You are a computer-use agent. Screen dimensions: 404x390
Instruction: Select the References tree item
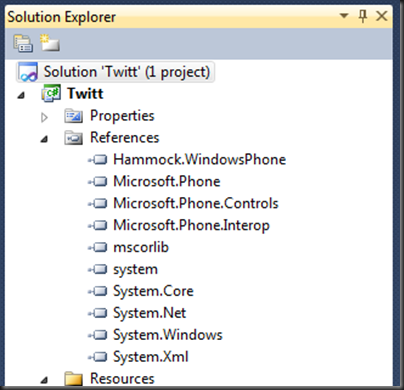pos(125,138)
